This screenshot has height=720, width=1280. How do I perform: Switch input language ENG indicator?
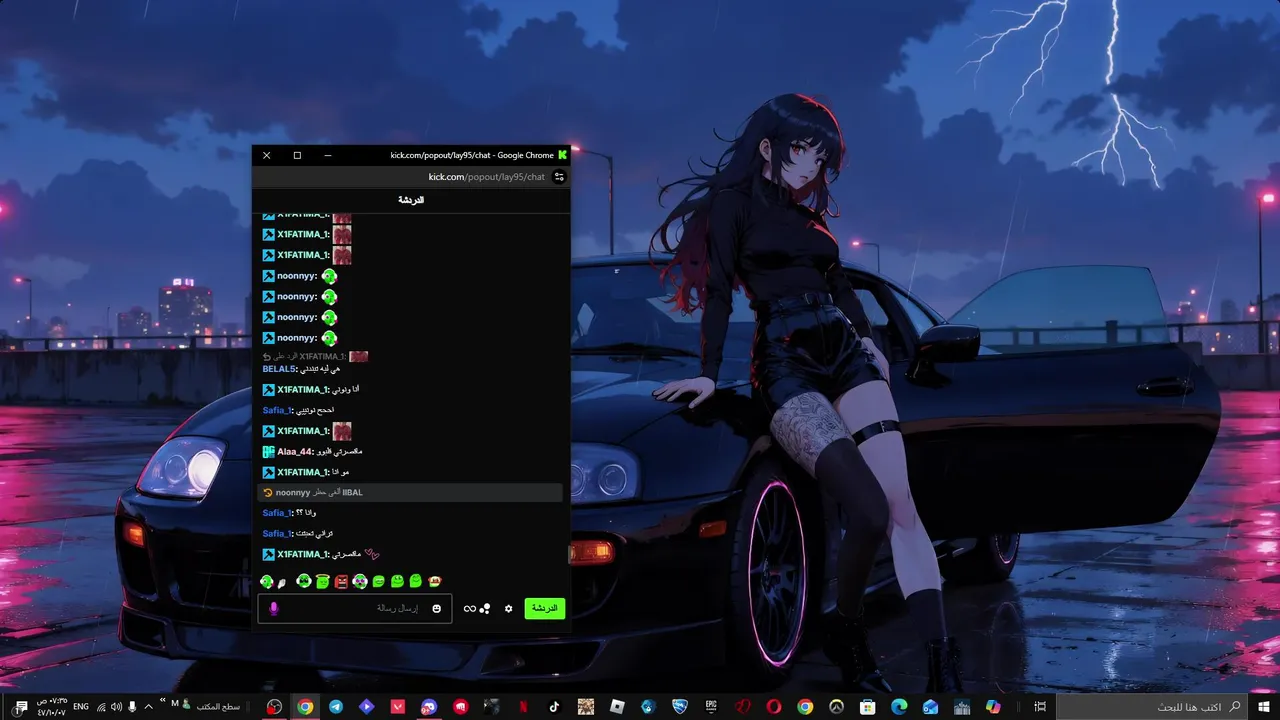click(x=81, y=707)
